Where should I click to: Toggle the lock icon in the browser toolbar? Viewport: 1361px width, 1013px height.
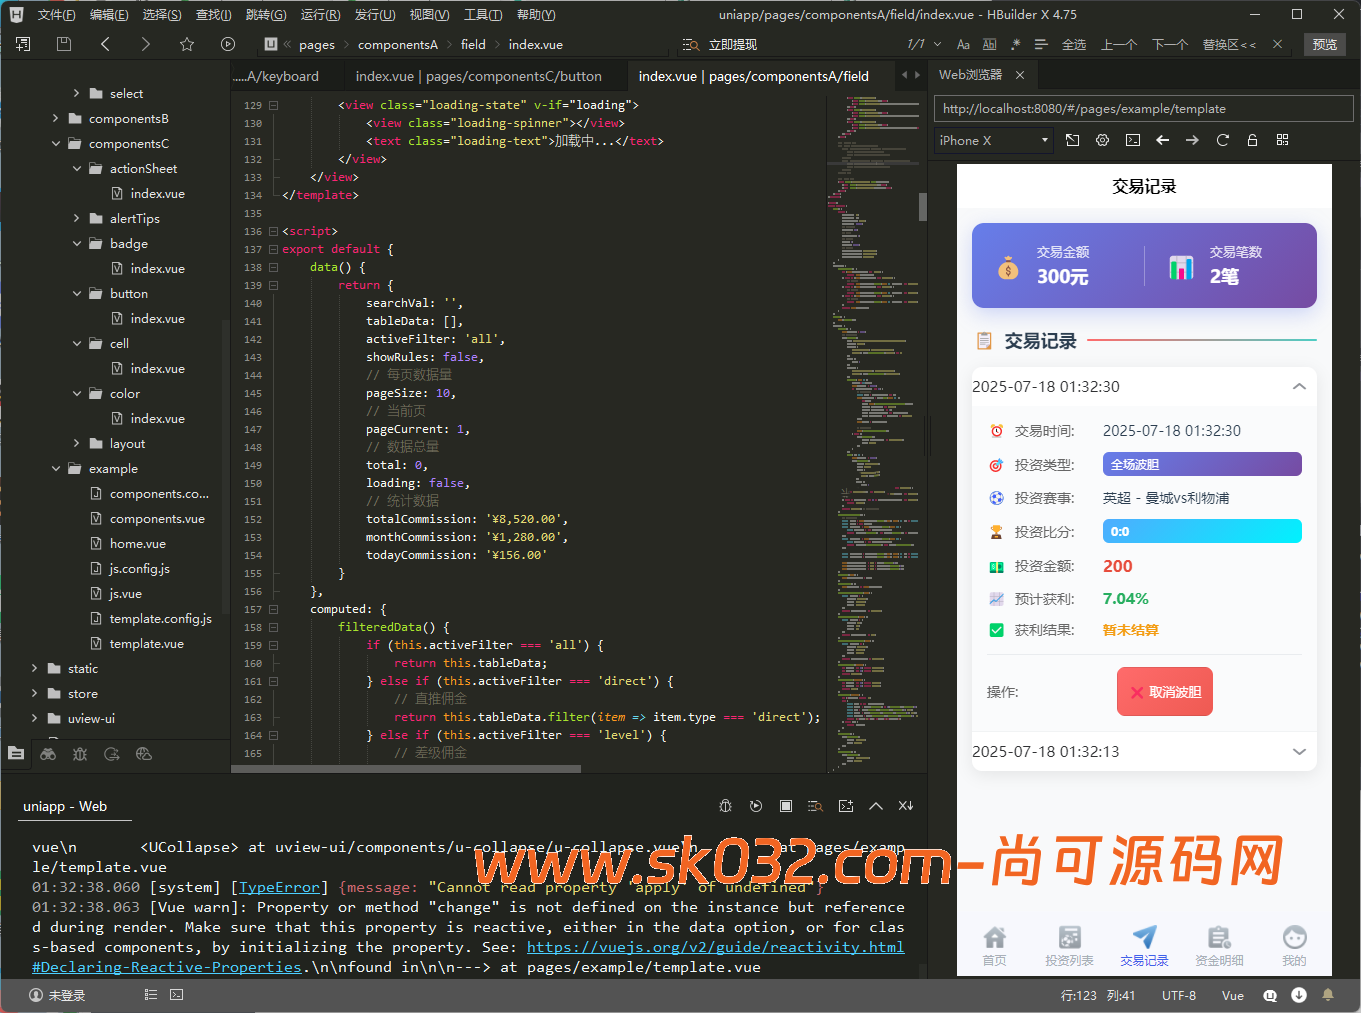point(1252,140)
